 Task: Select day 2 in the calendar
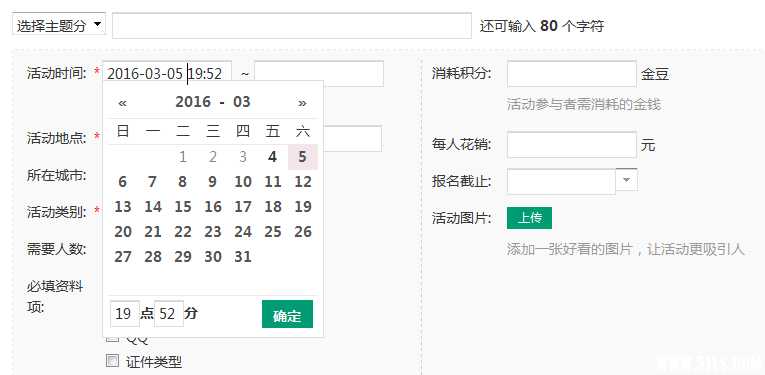[x=213, y=157]
